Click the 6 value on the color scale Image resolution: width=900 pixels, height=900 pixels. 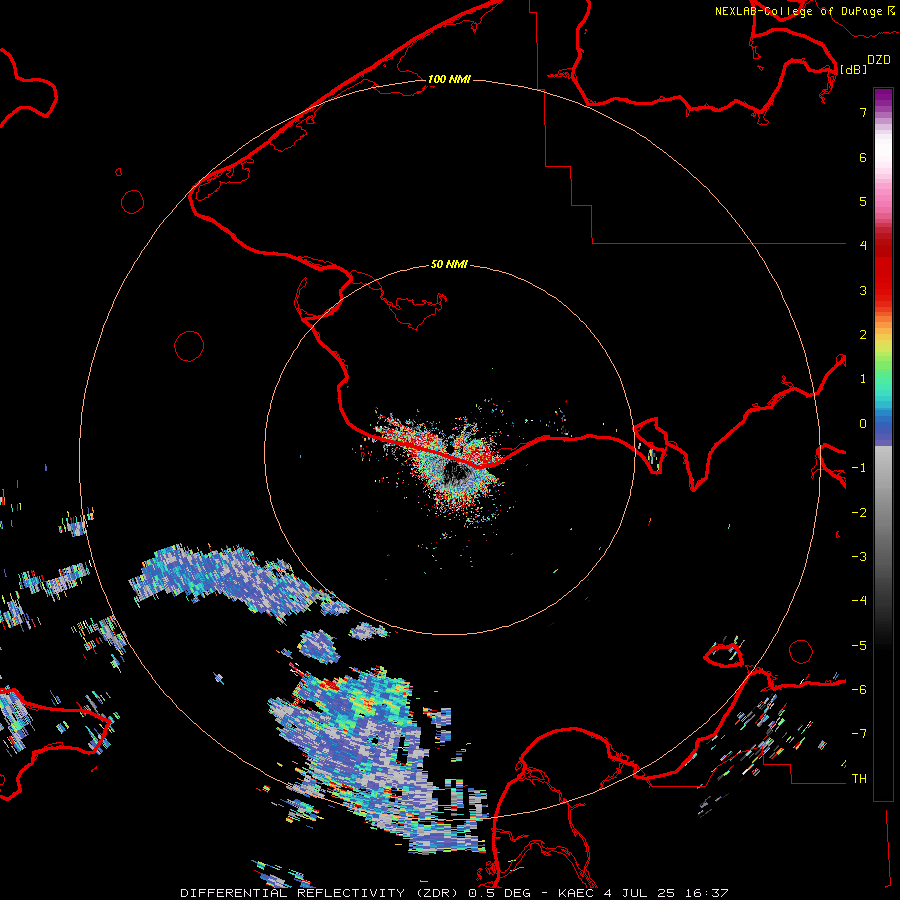click(863, 157)
